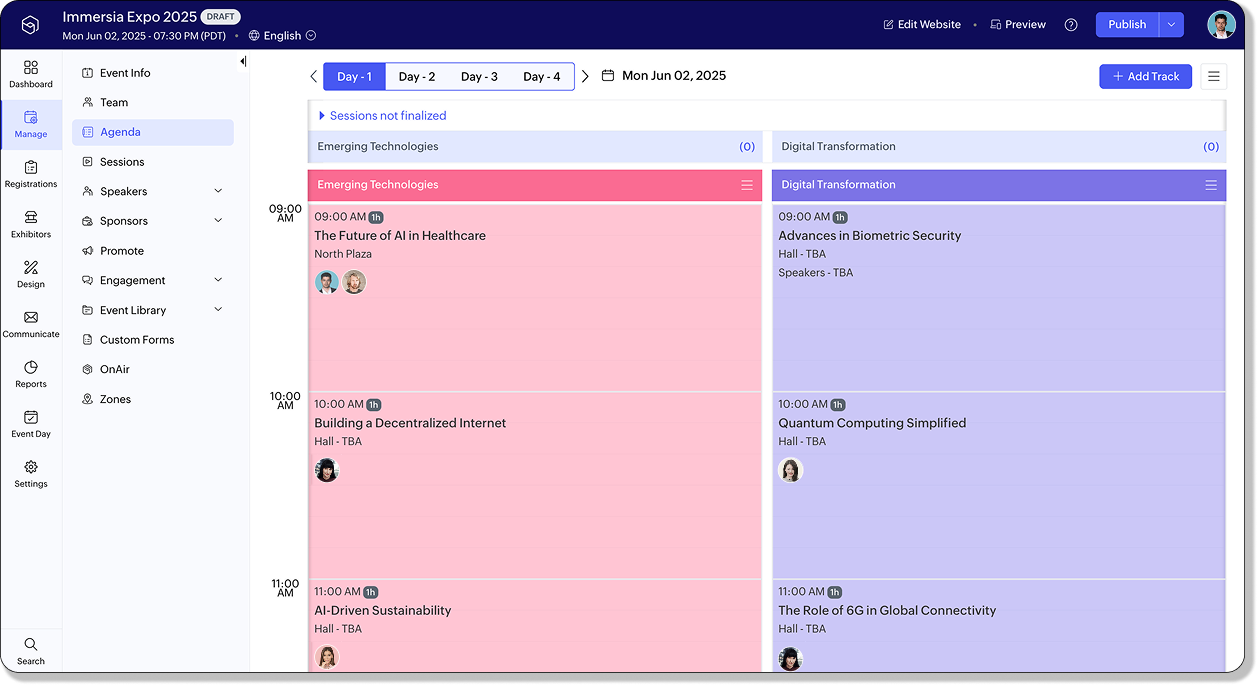This screenshot has width=1257, height=685.
Task: Open Event Info in sidebar
Action: [153, 73]
